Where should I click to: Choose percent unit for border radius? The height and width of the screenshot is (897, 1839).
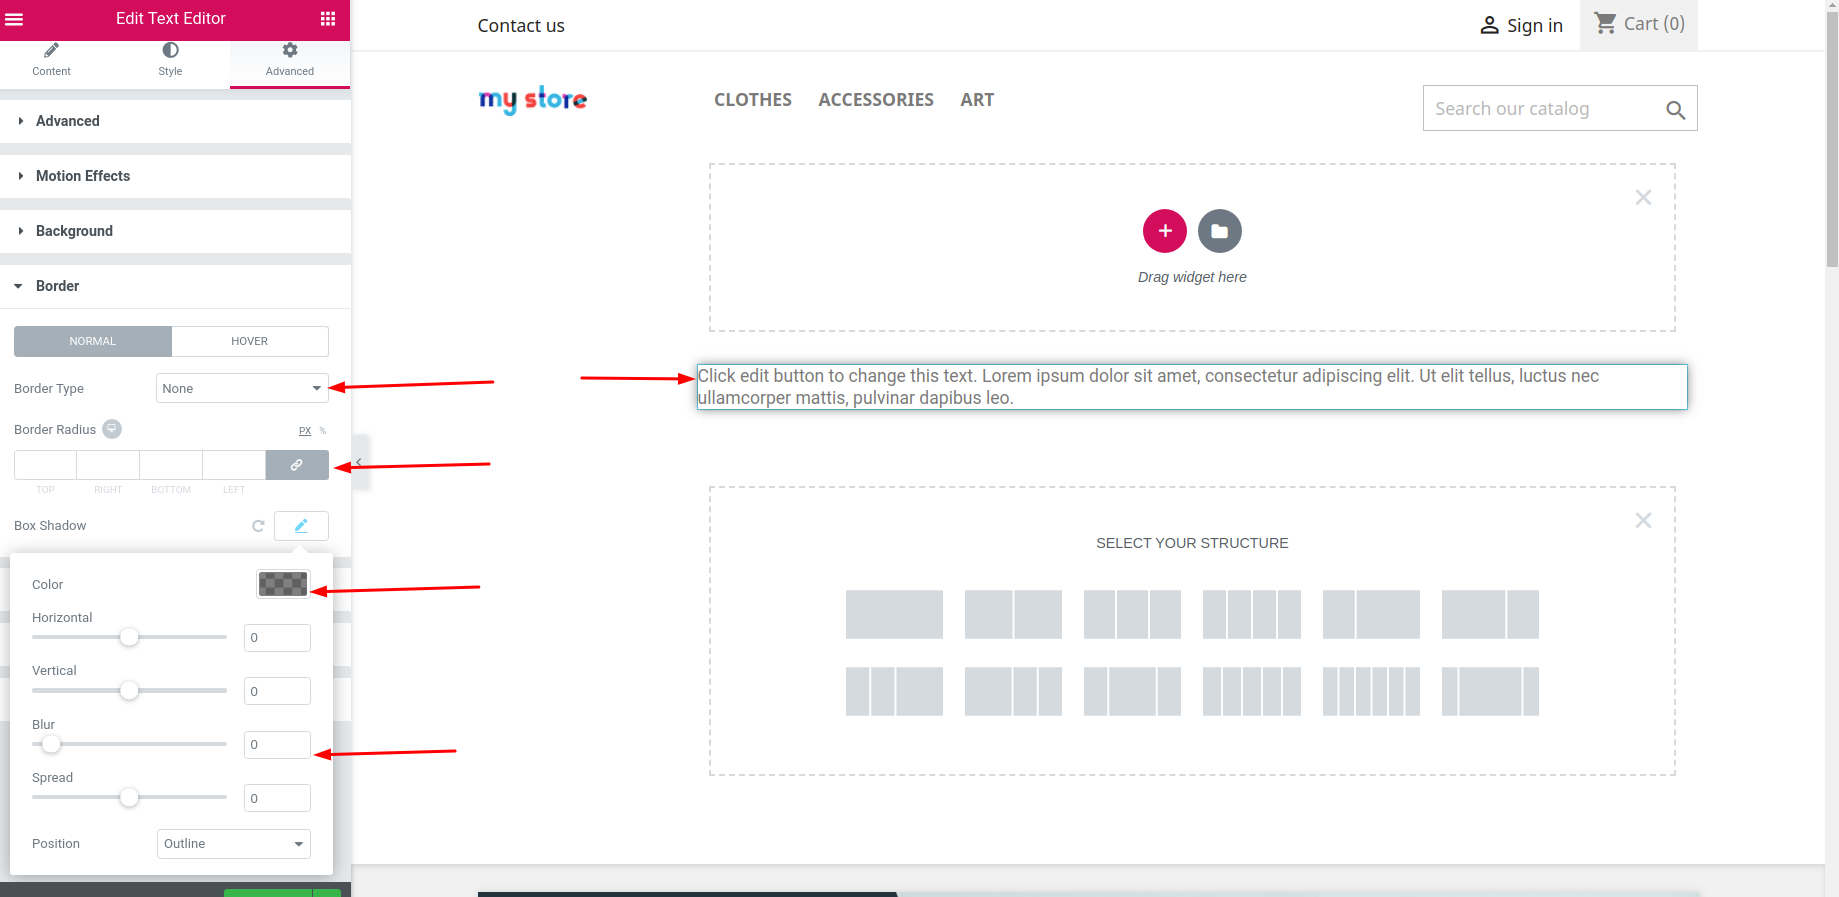click(323, 431)
